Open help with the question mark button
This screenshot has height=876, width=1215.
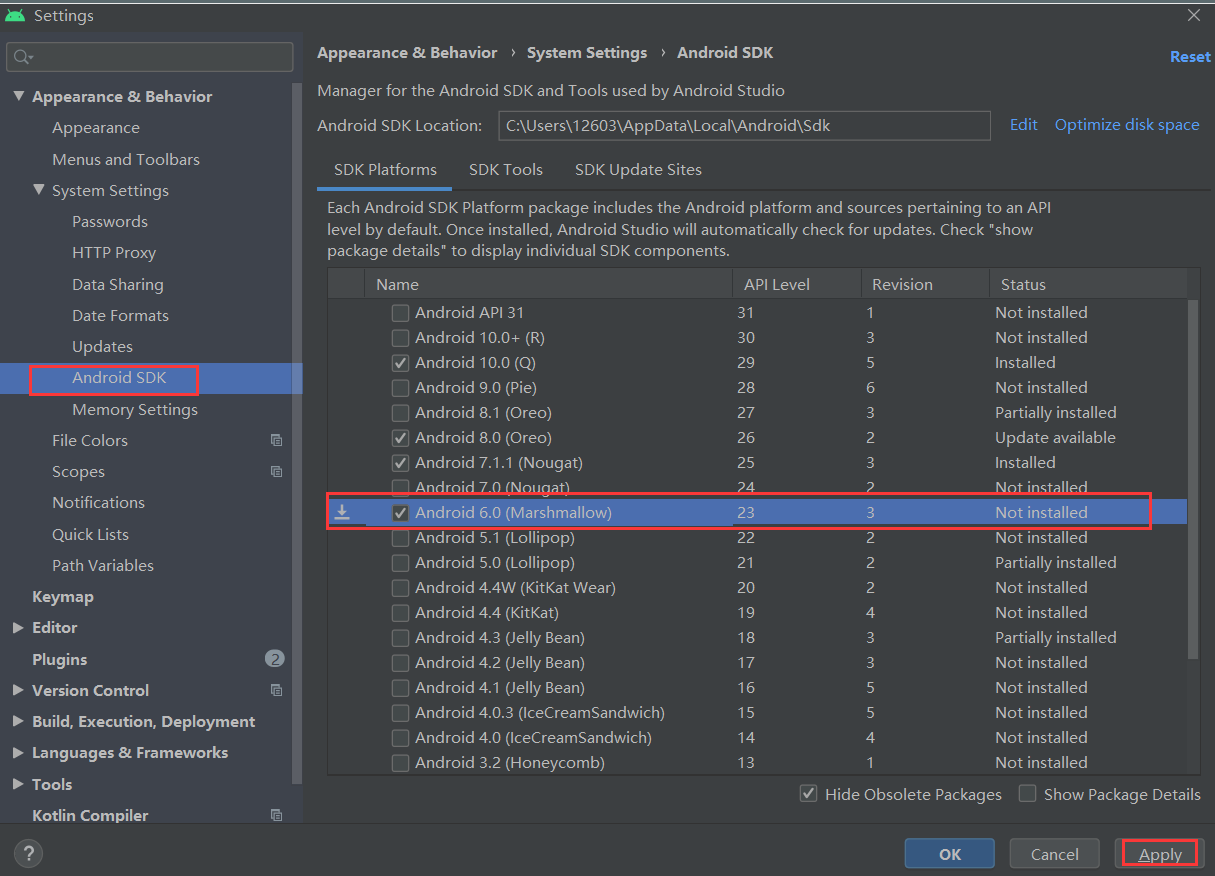tap(28, 853)
